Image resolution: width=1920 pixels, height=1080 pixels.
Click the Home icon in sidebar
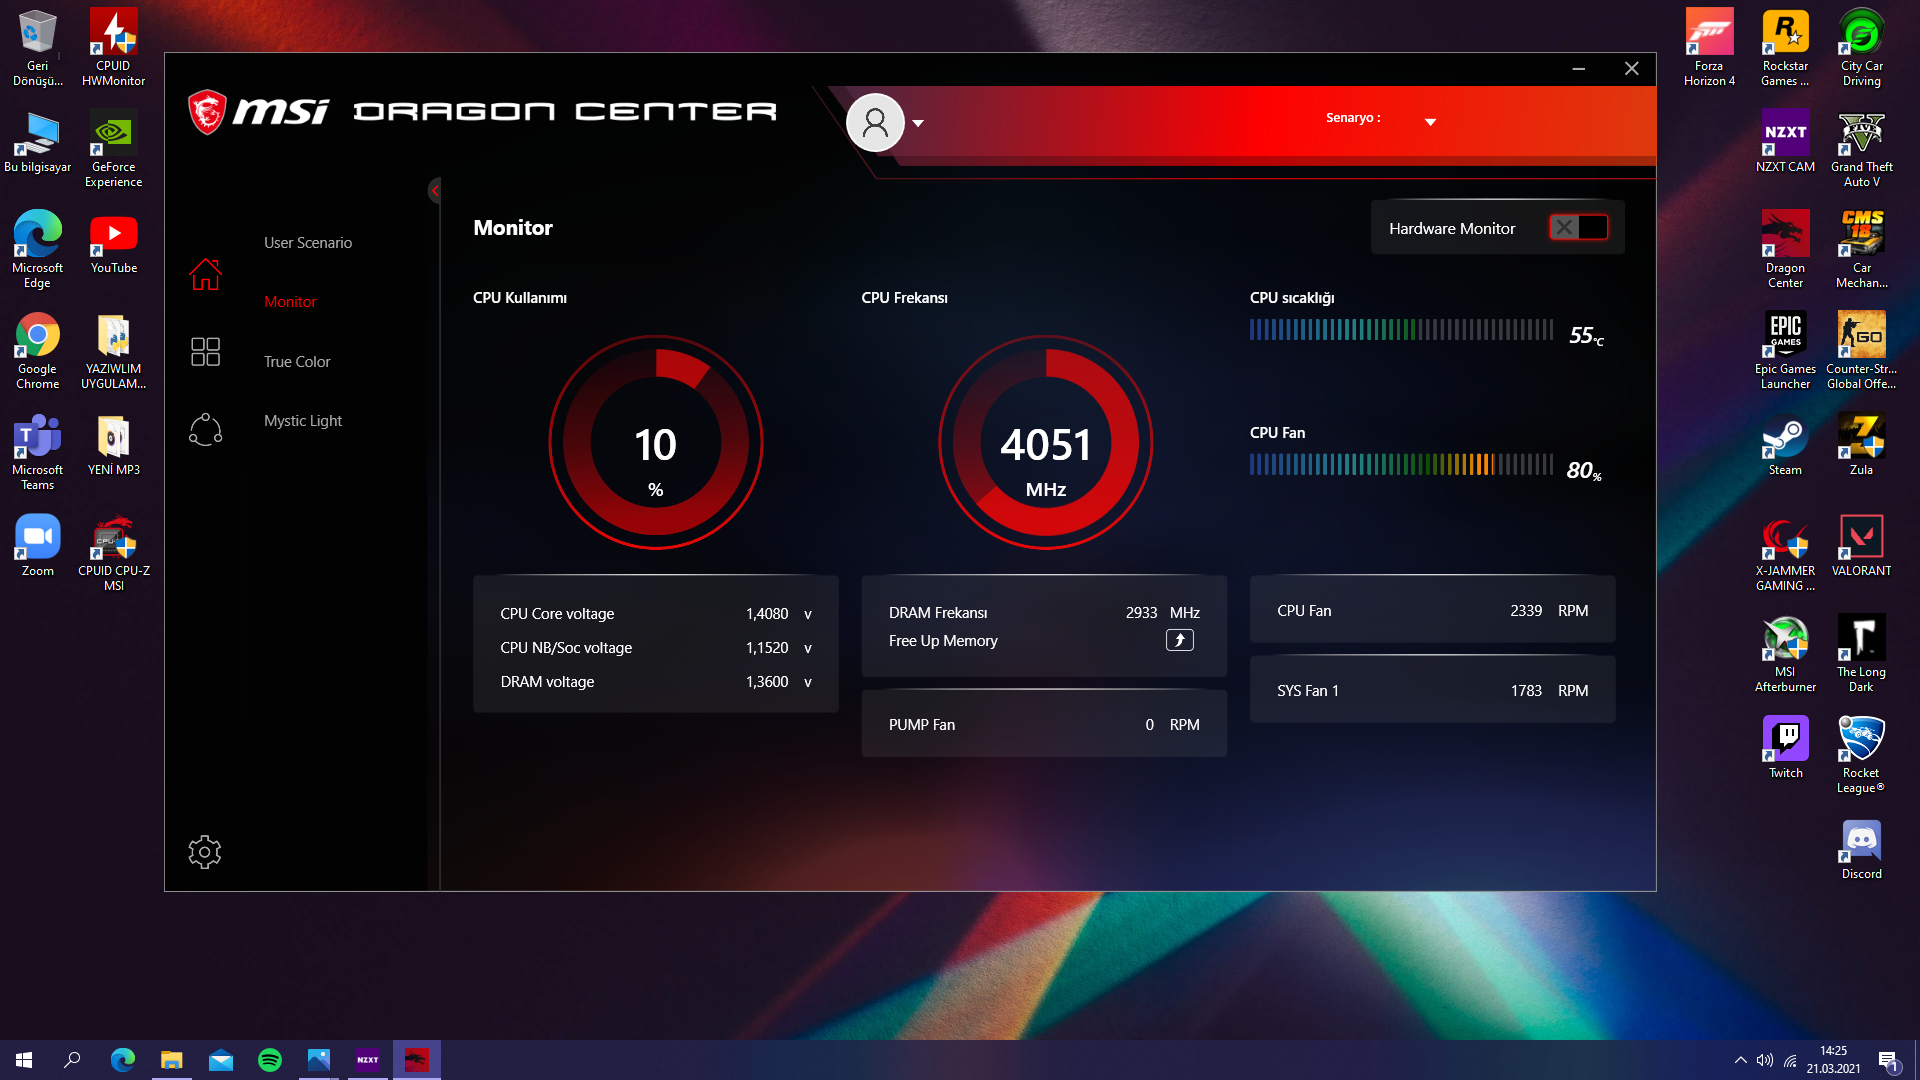click(x=205, y=274)
